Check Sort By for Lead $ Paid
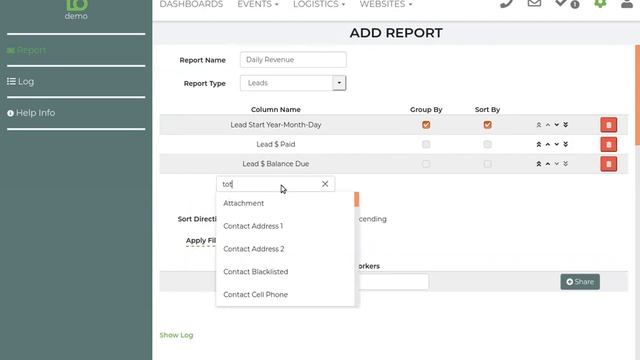Screen dimensions: 640x360 tap(487, 144)
